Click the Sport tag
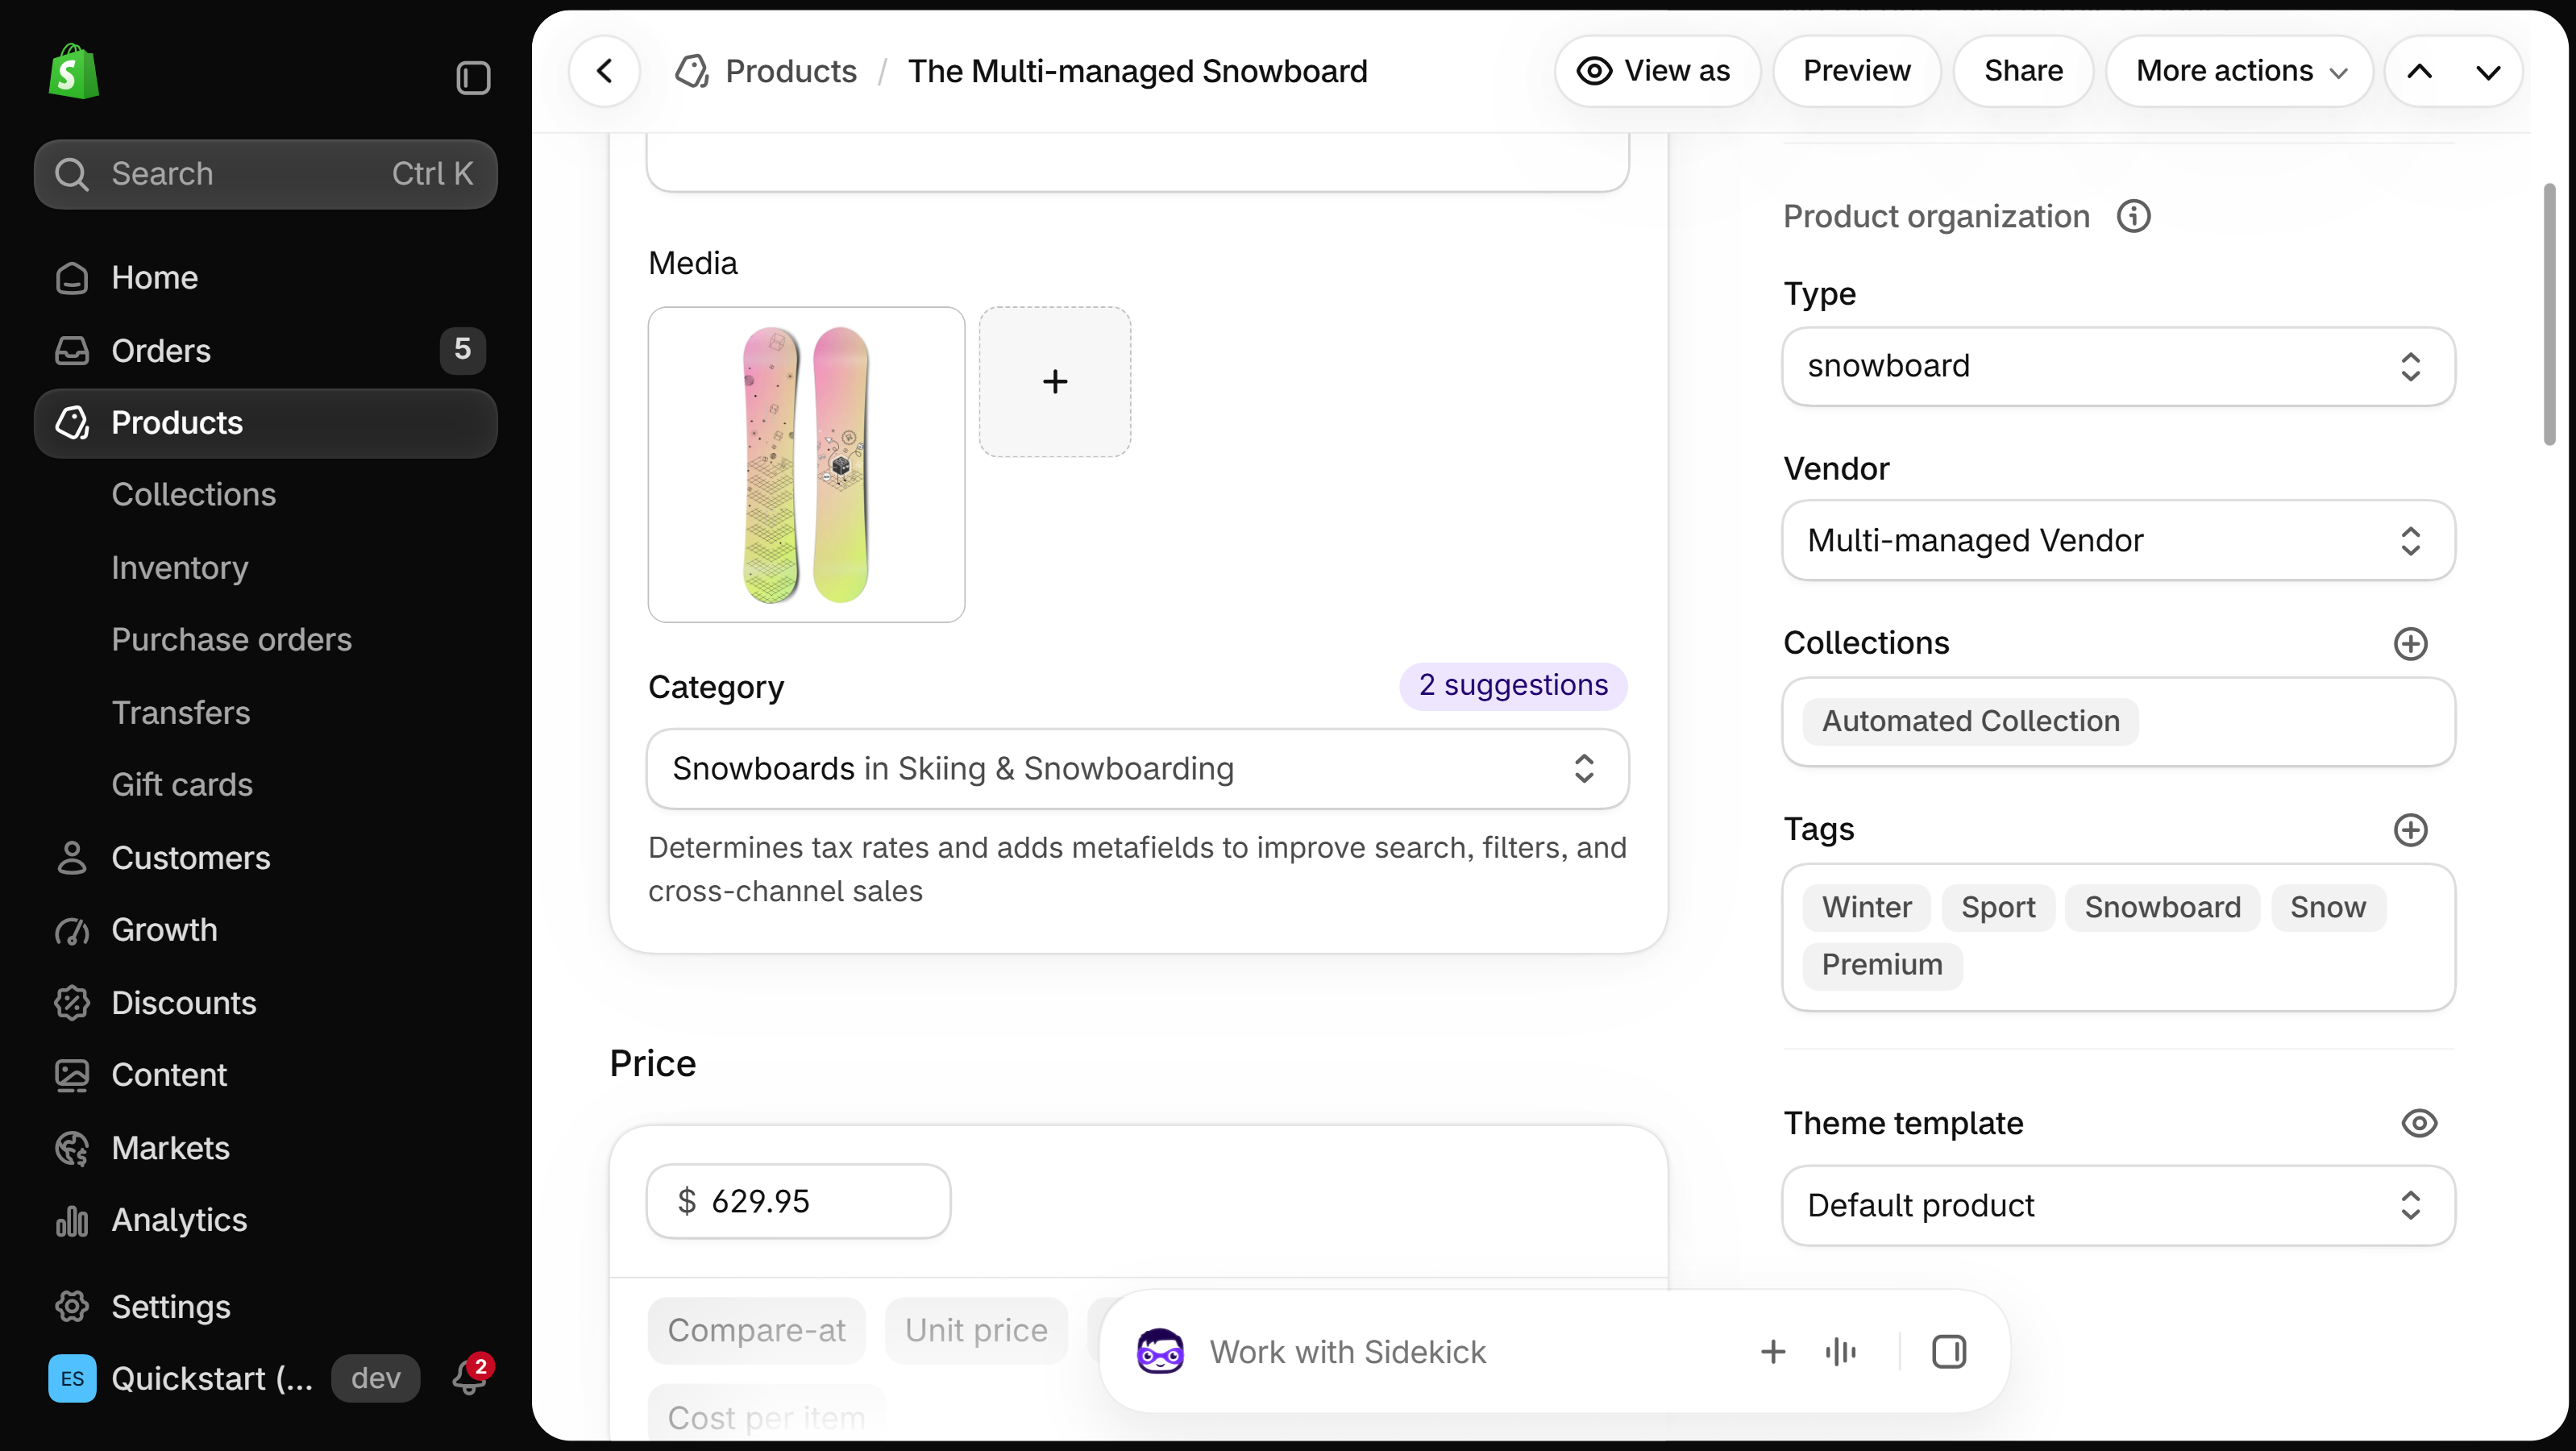The width and height of the screenshot is (2576, 1451). tap(1997, 907)
